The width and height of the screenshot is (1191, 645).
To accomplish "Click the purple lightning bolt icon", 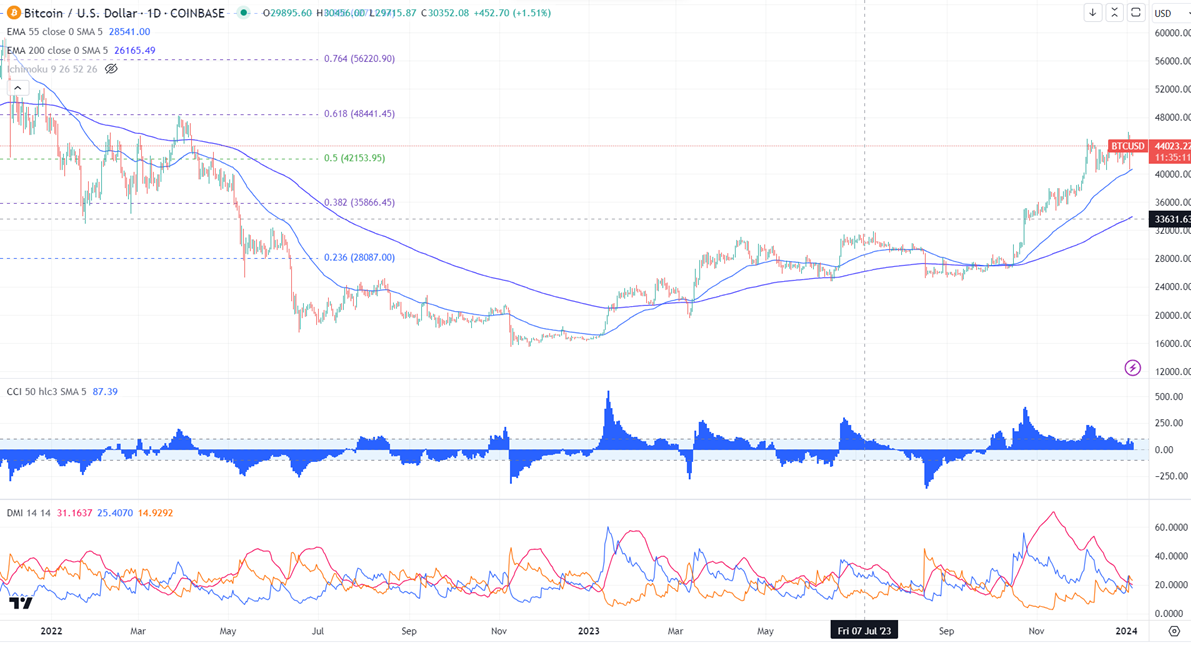I will point(1133,368).
